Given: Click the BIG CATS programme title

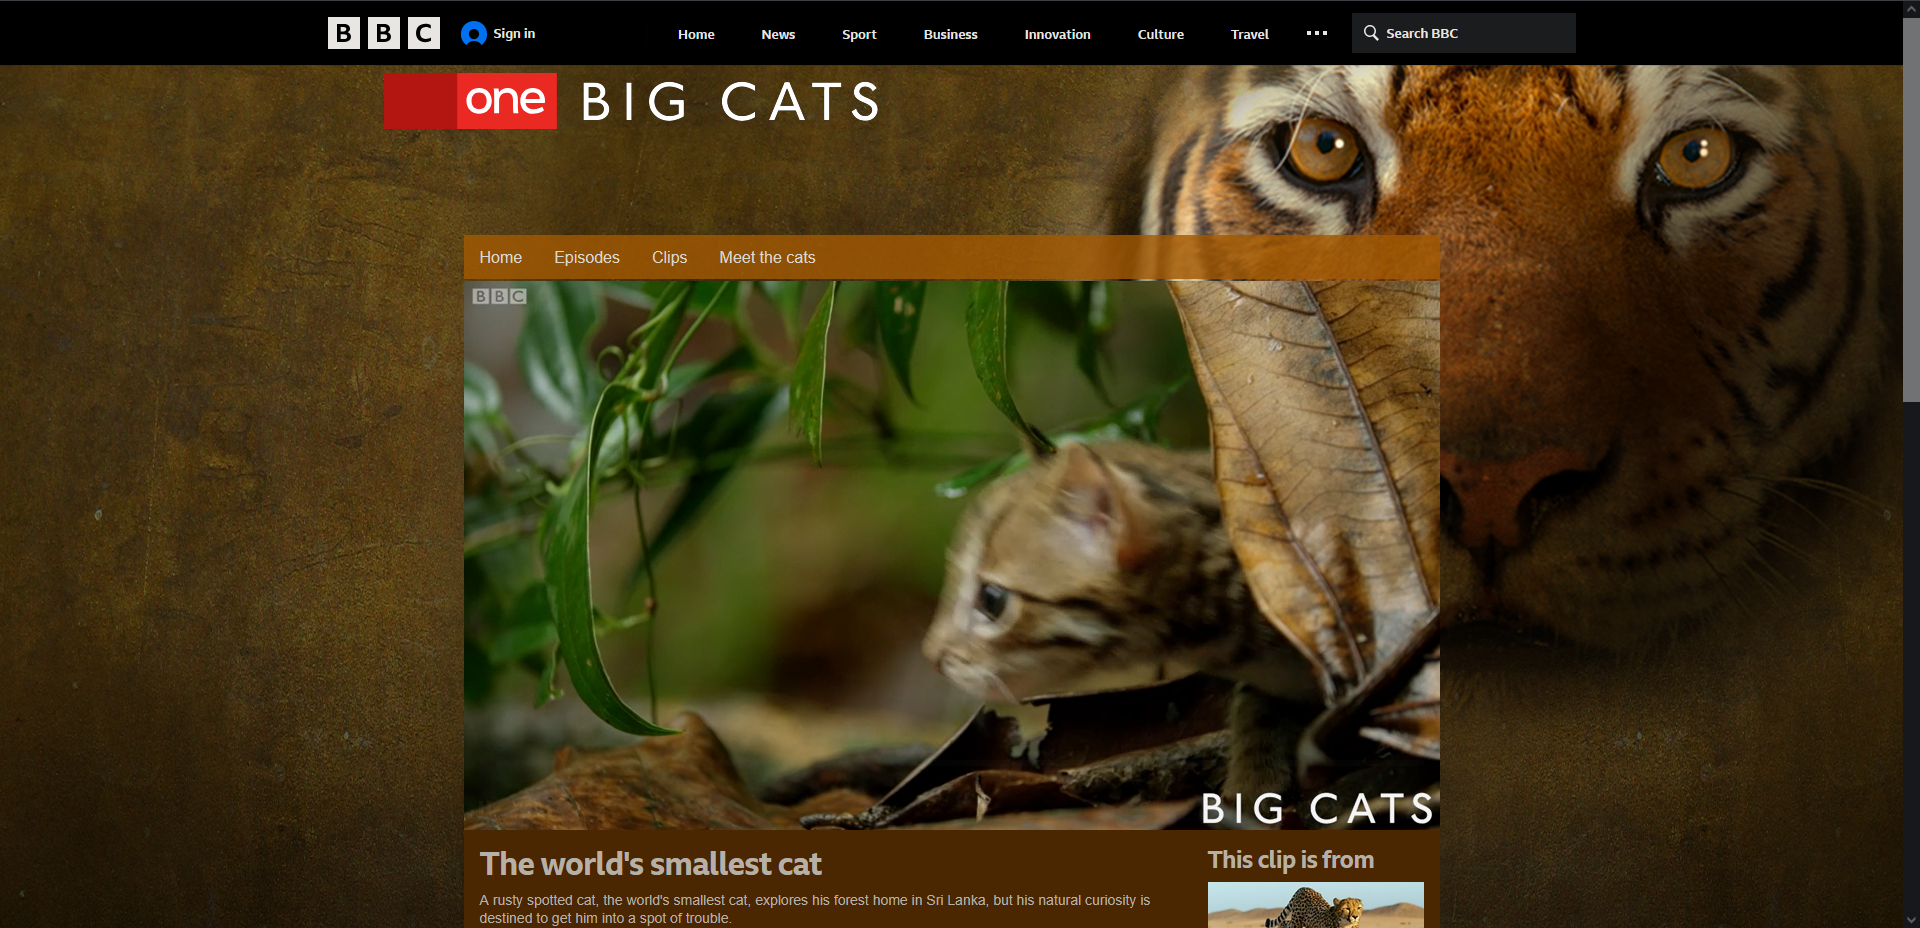Looking at the screenshot, I should 731,102.
